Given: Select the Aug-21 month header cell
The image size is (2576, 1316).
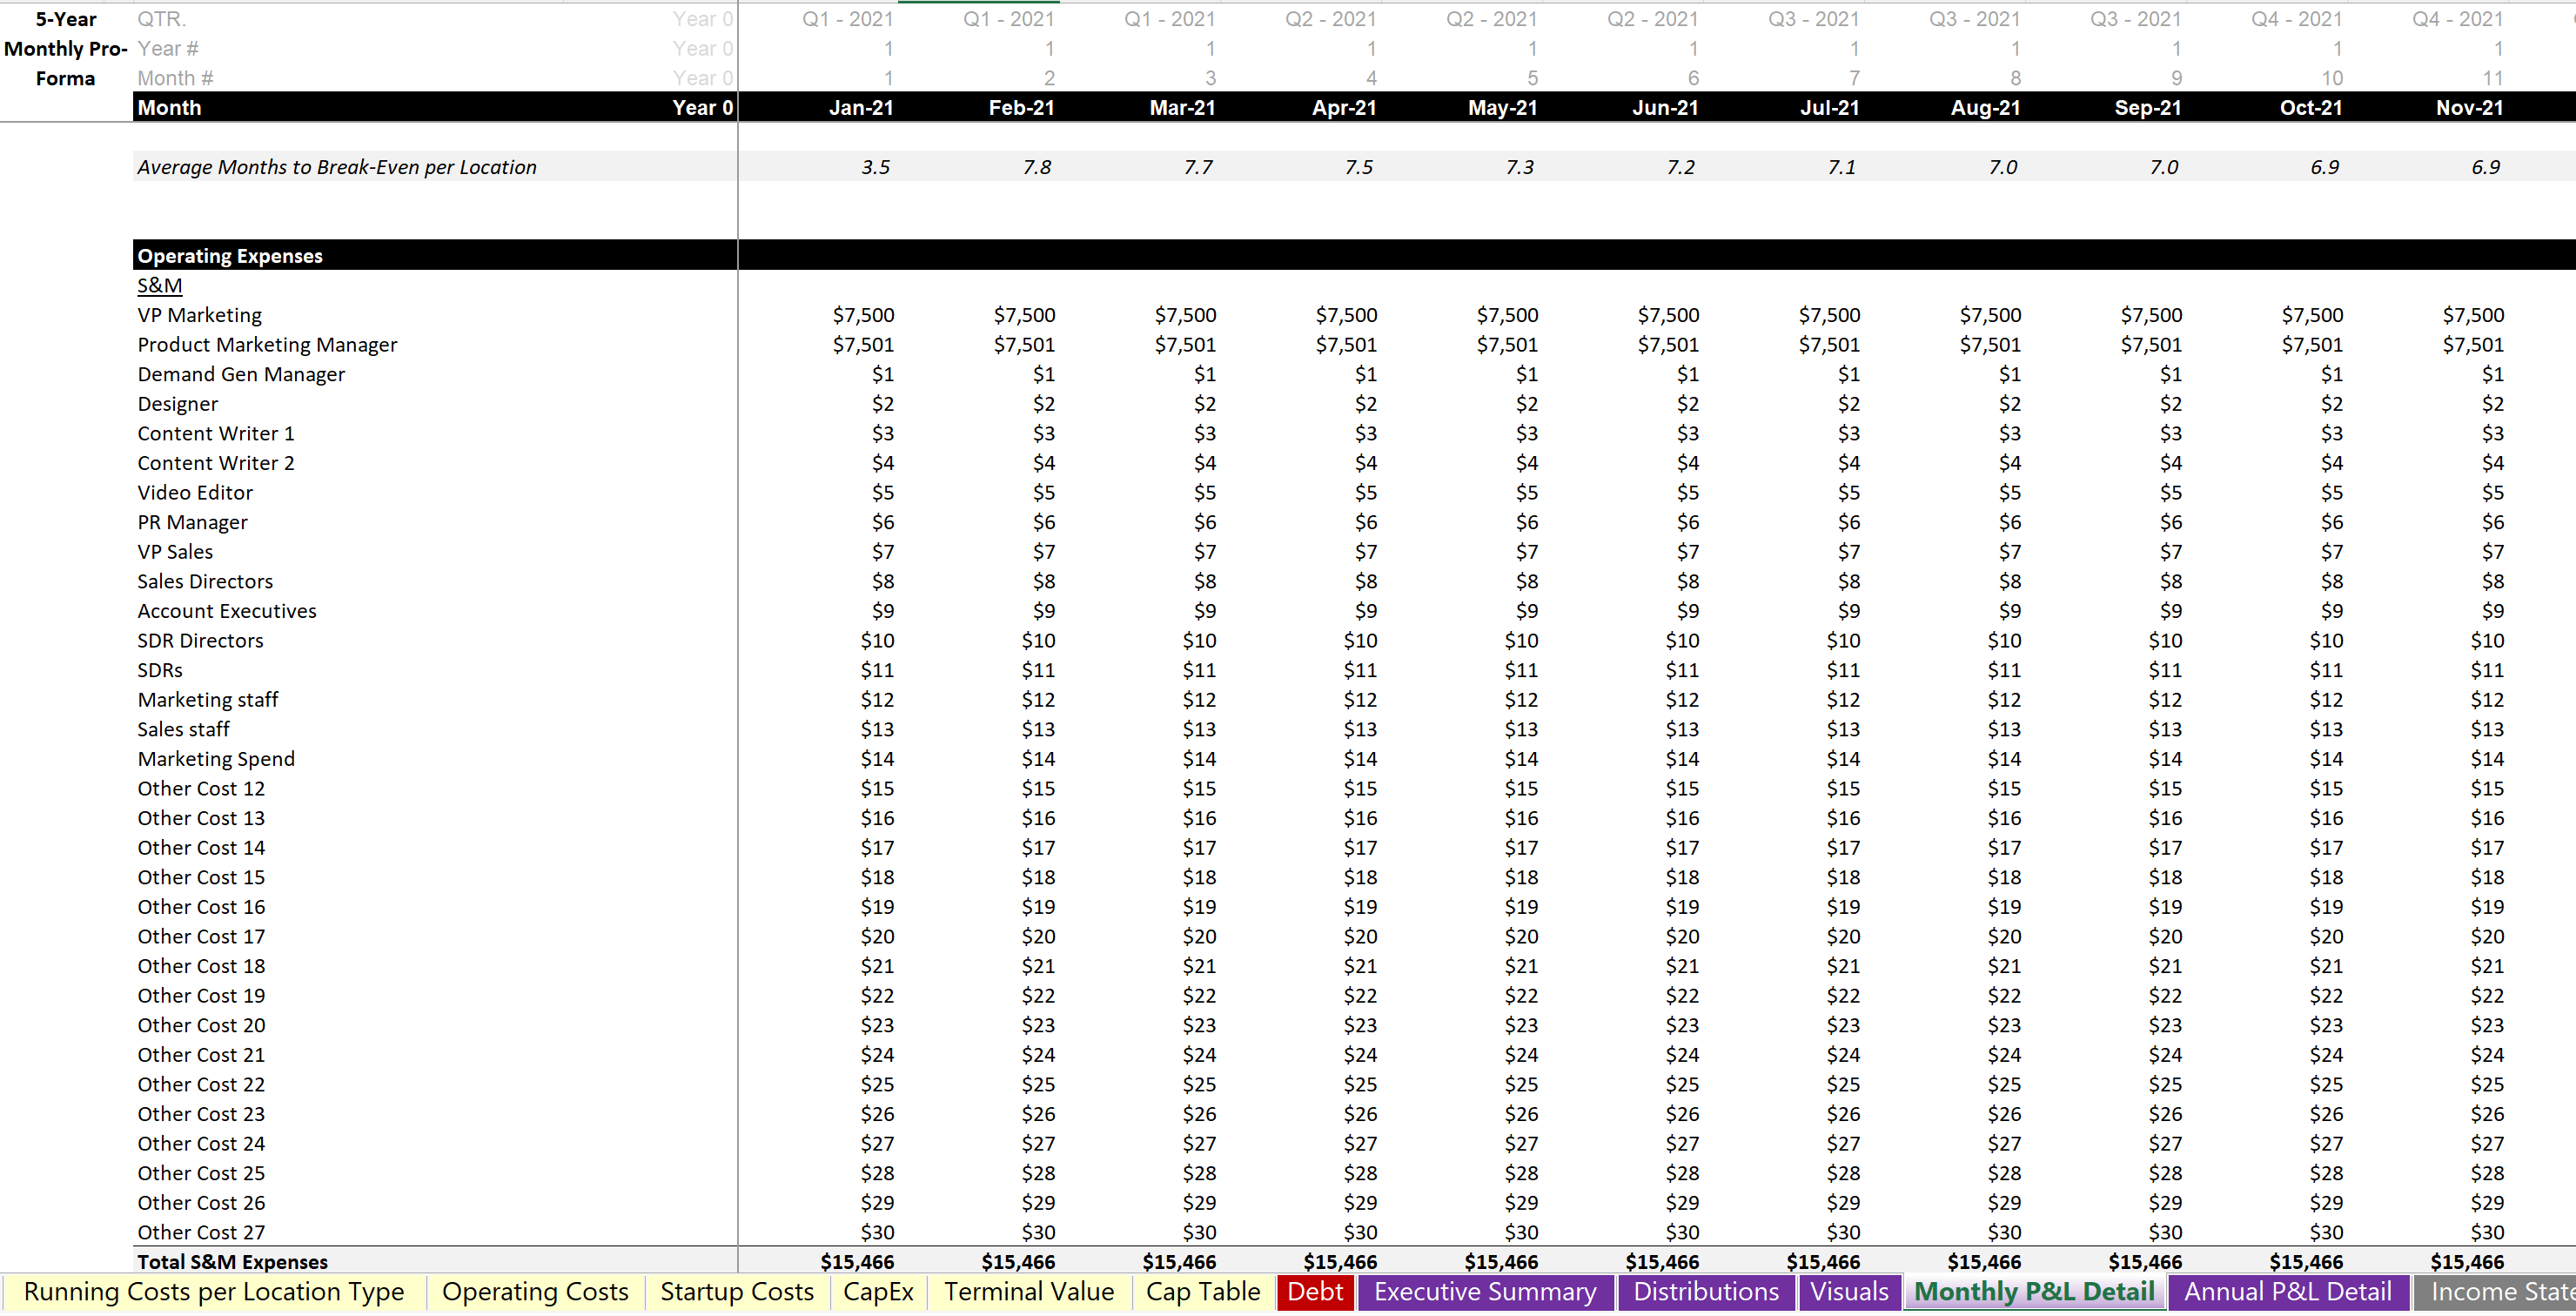Looking at the screenshot, I should click(1985, 108).
